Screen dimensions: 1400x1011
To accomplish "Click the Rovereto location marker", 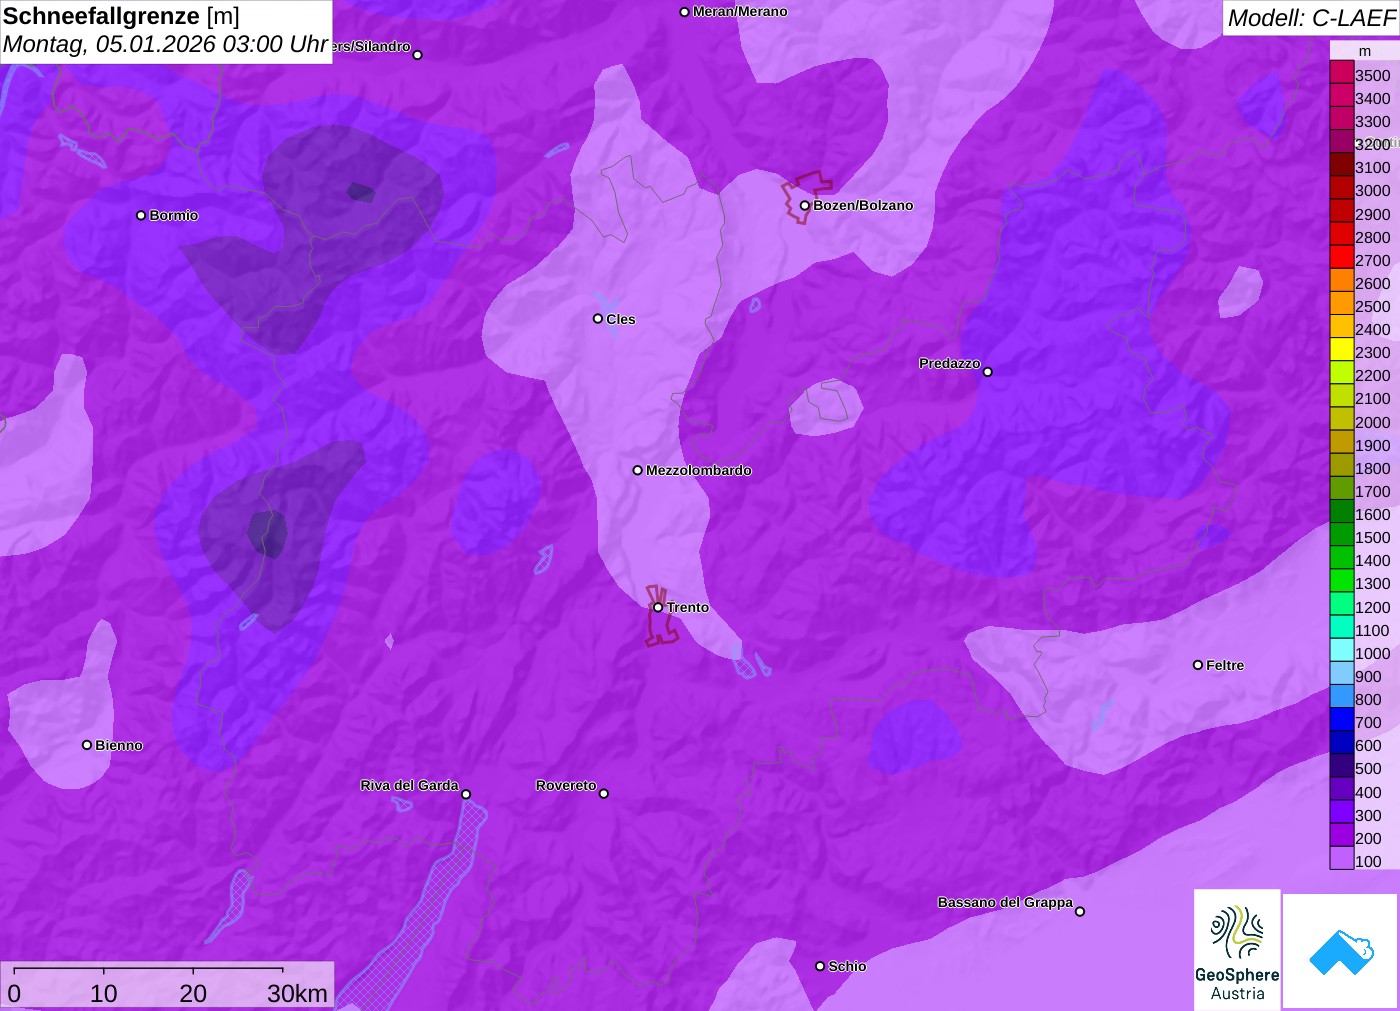I will 603,794.
